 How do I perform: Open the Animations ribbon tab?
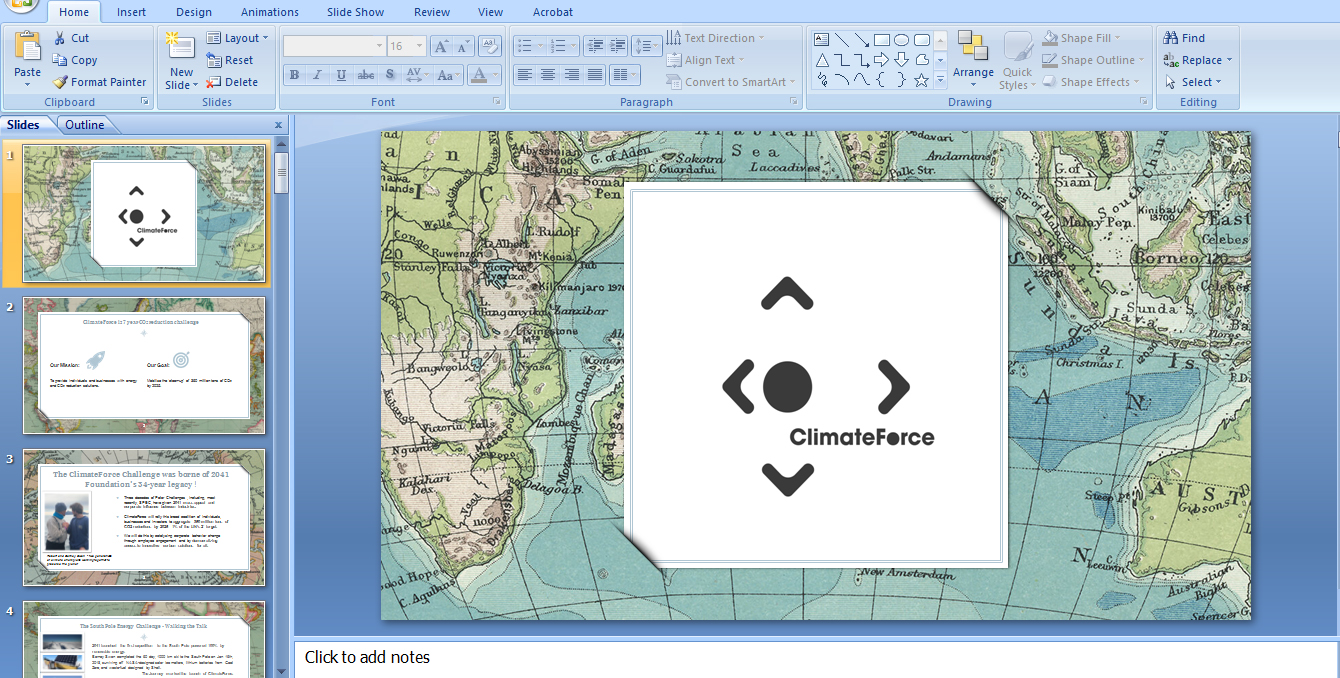coord(270,12)
